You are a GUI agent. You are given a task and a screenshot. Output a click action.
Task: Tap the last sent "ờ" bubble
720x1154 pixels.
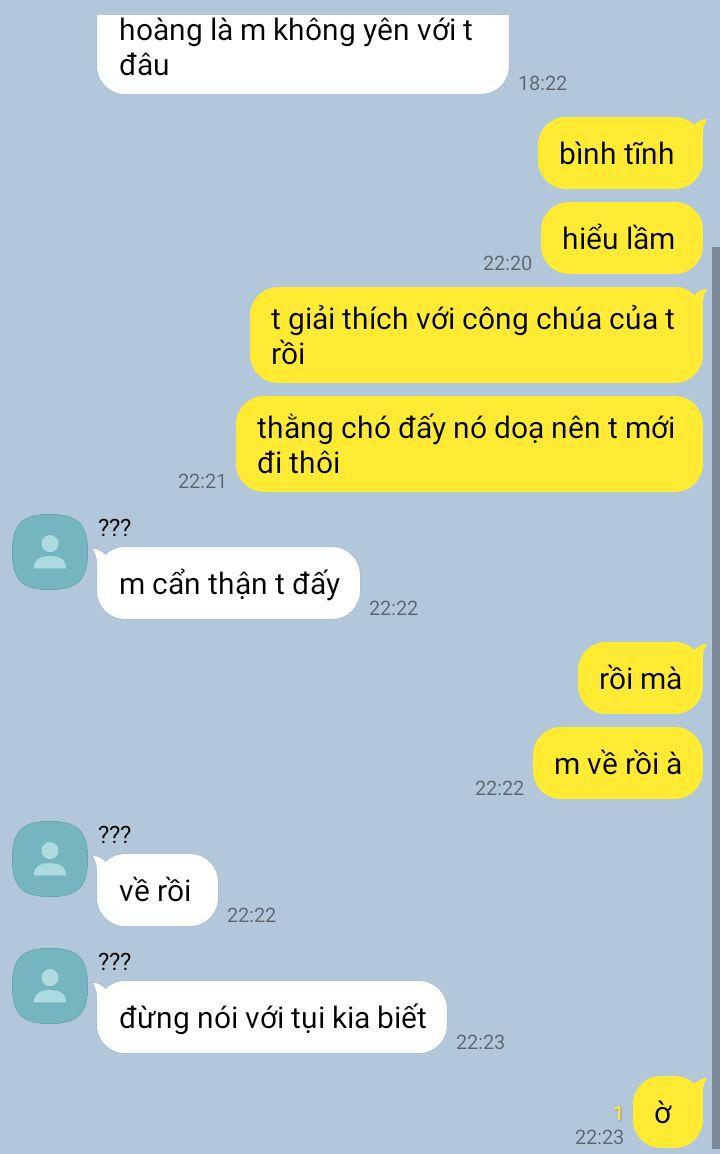[x=669, y=1113]
